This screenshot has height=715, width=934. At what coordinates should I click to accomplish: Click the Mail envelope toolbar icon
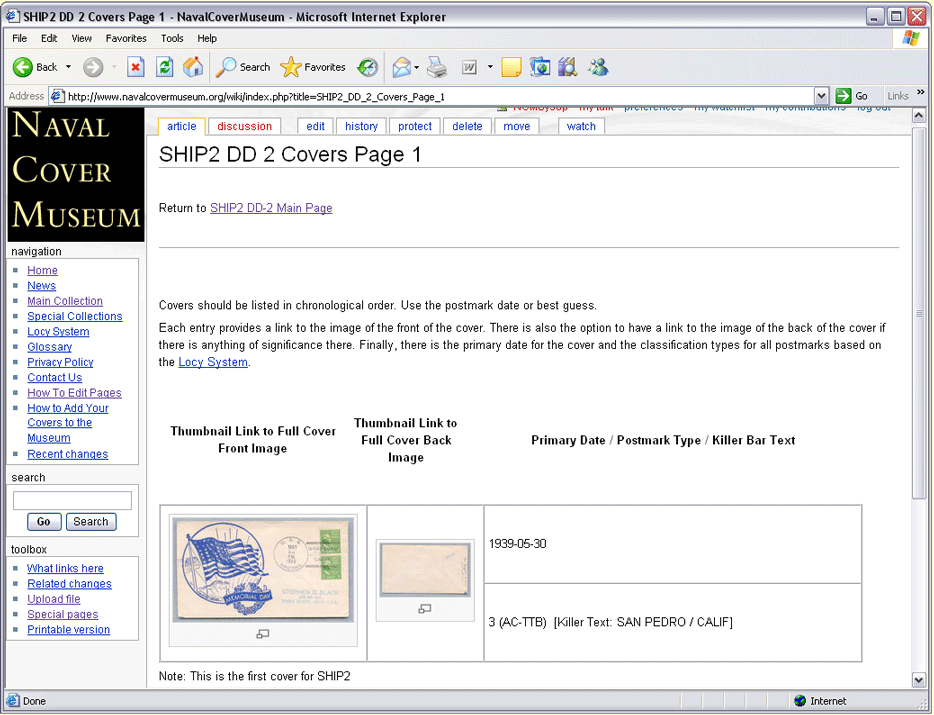(x=401, y=67)
